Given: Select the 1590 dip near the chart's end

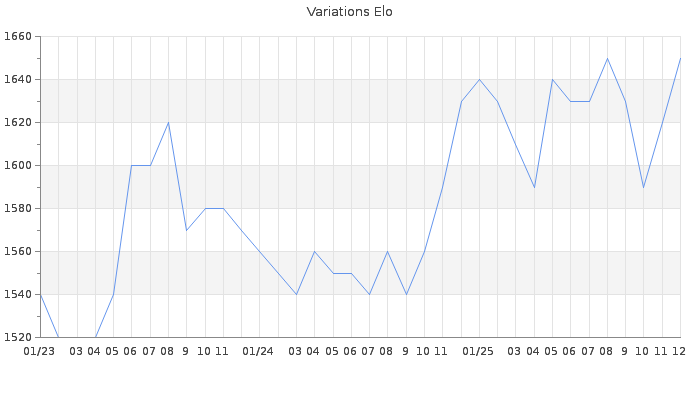Looking at the screenshot, I should tap(643, 187).
